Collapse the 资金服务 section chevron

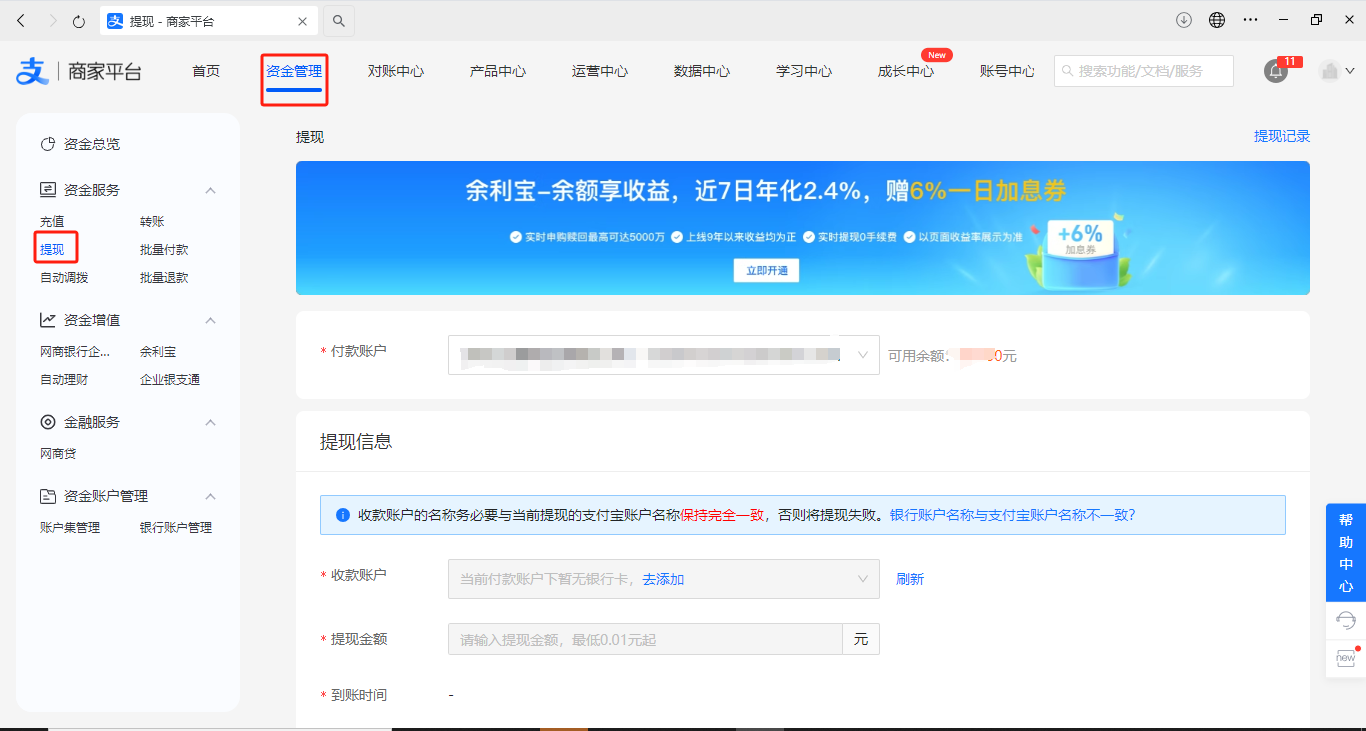[211, 190]
